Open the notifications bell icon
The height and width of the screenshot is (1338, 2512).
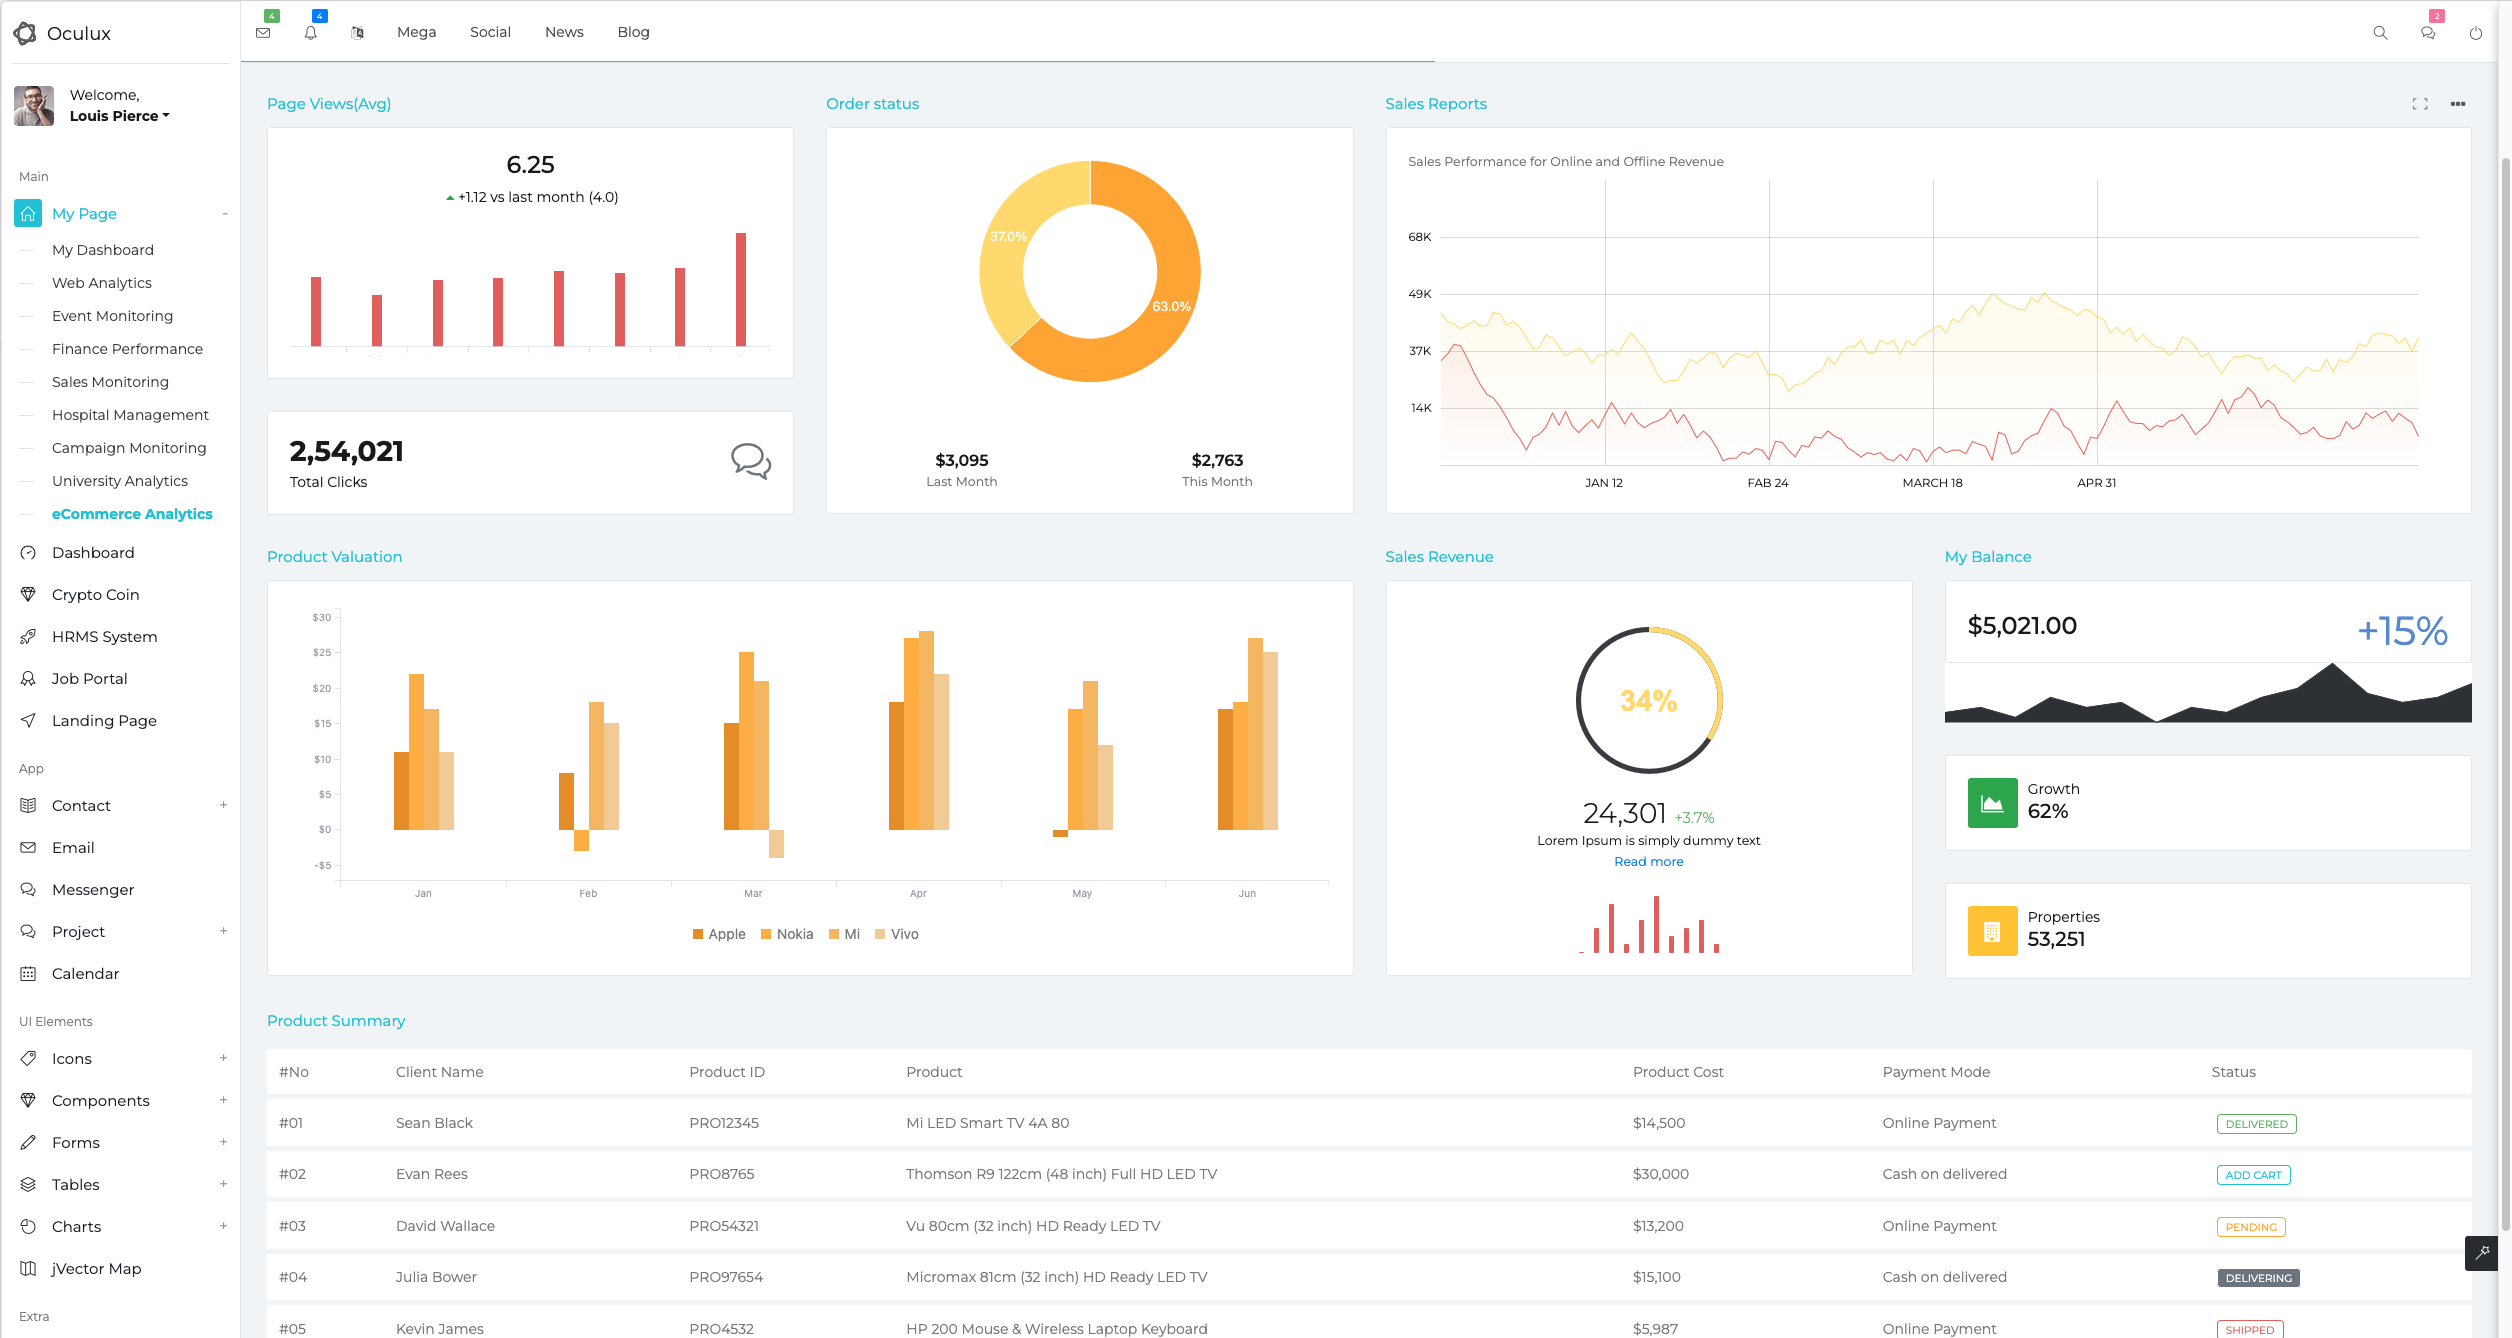point(311,32)
